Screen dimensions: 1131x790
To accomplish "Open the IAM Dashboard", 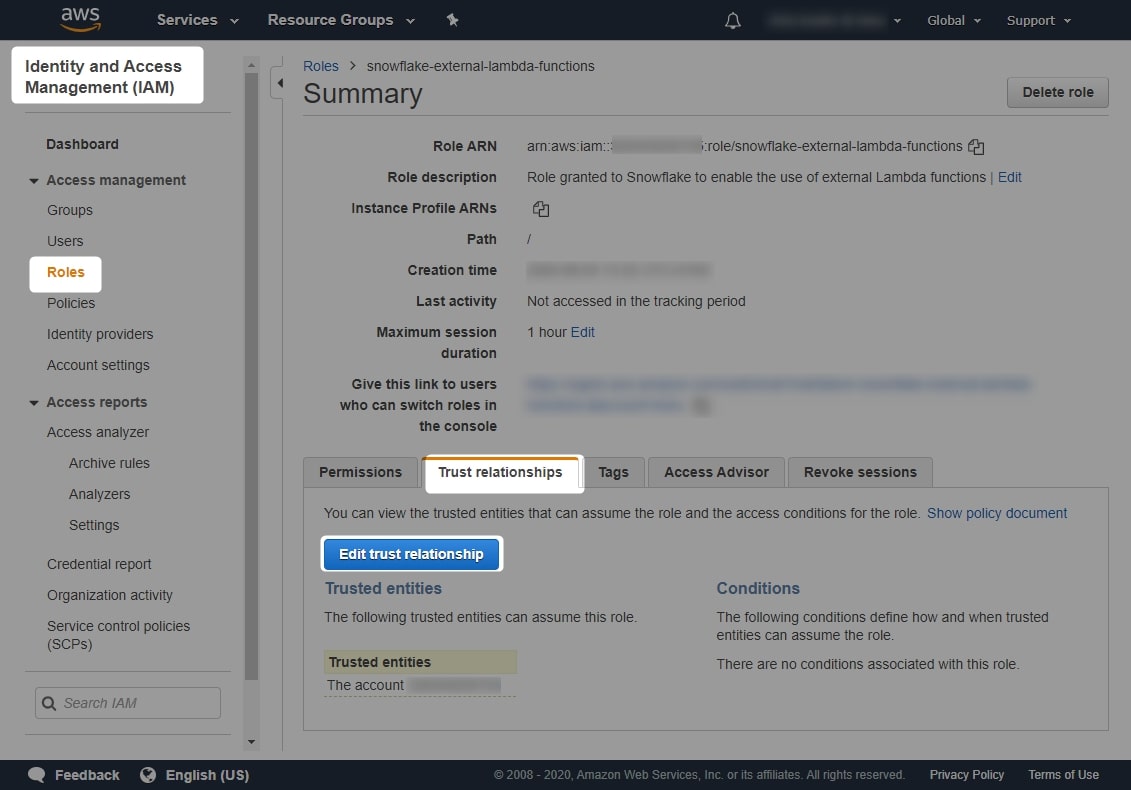I will pyautogui.click(x=82, y=144).
